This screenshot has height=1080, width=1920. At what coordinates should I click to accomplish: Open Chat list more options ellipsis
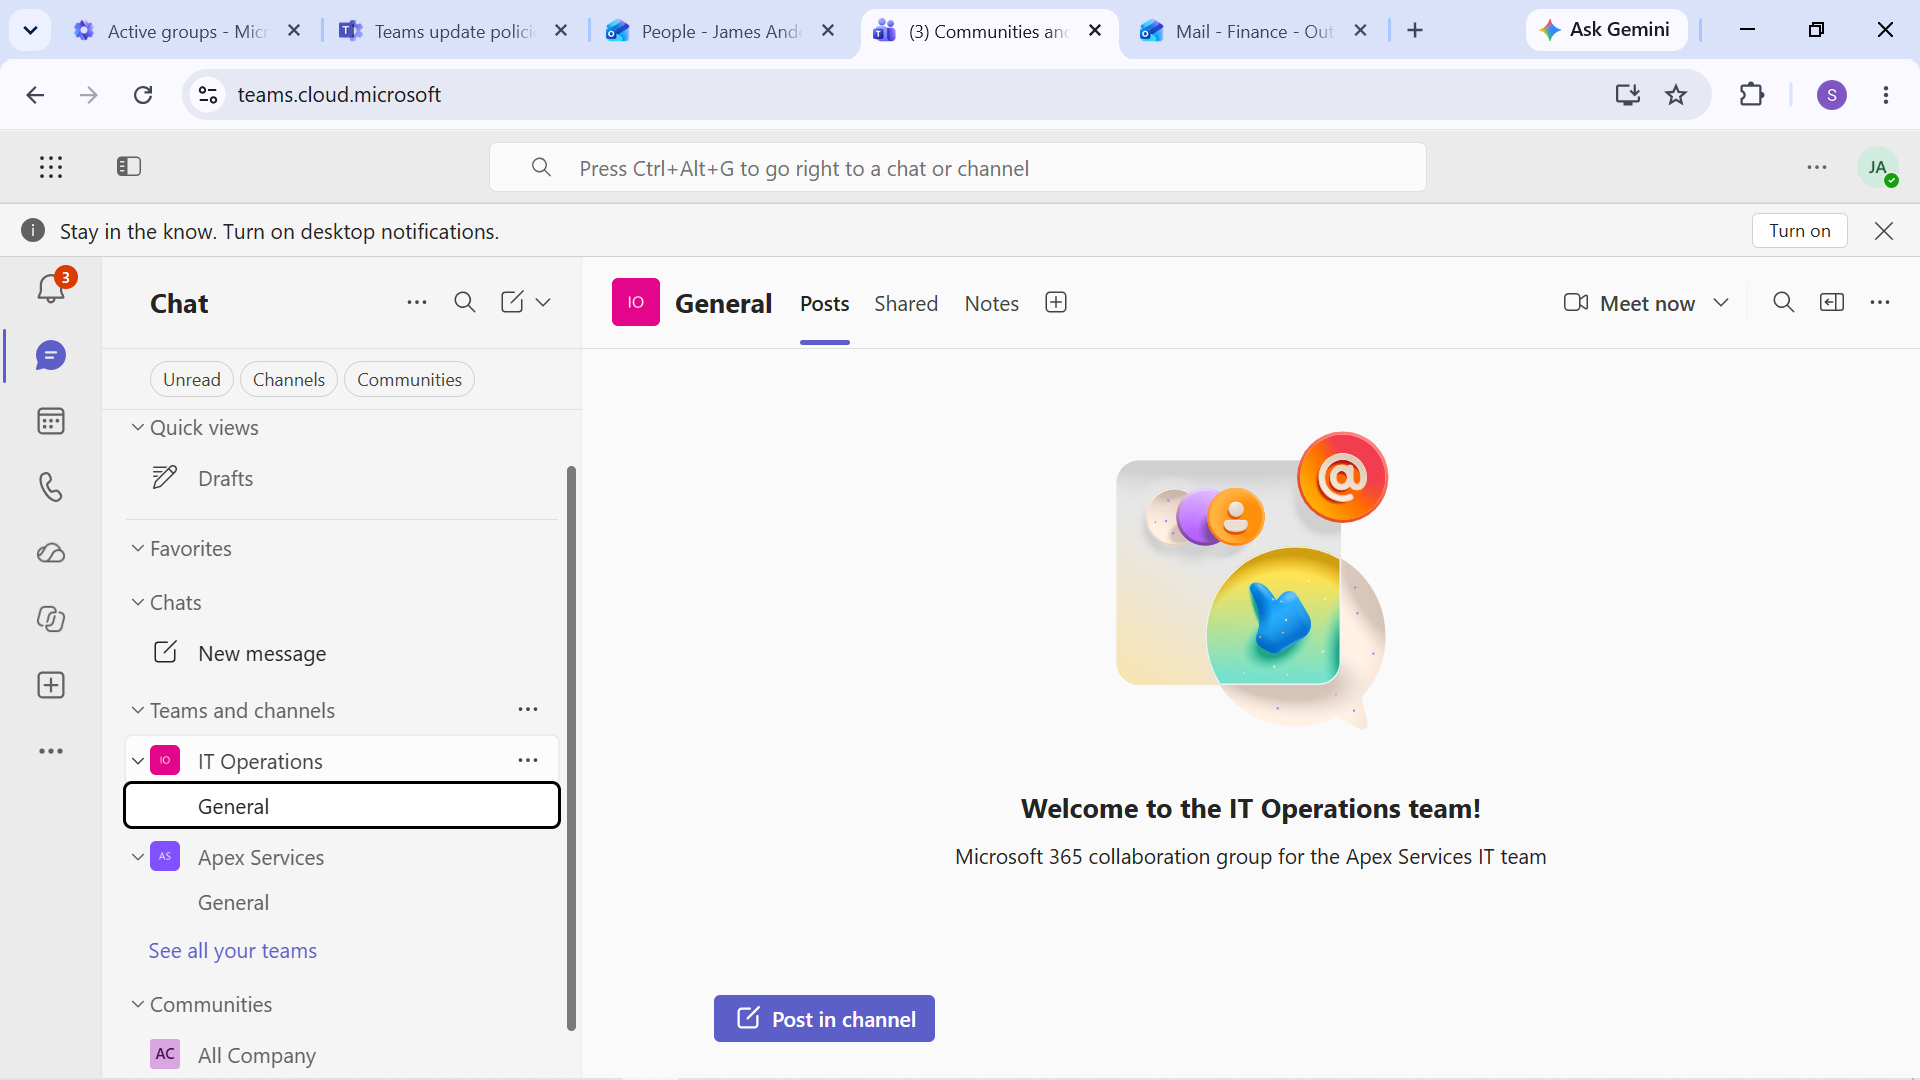pos(417,302)
